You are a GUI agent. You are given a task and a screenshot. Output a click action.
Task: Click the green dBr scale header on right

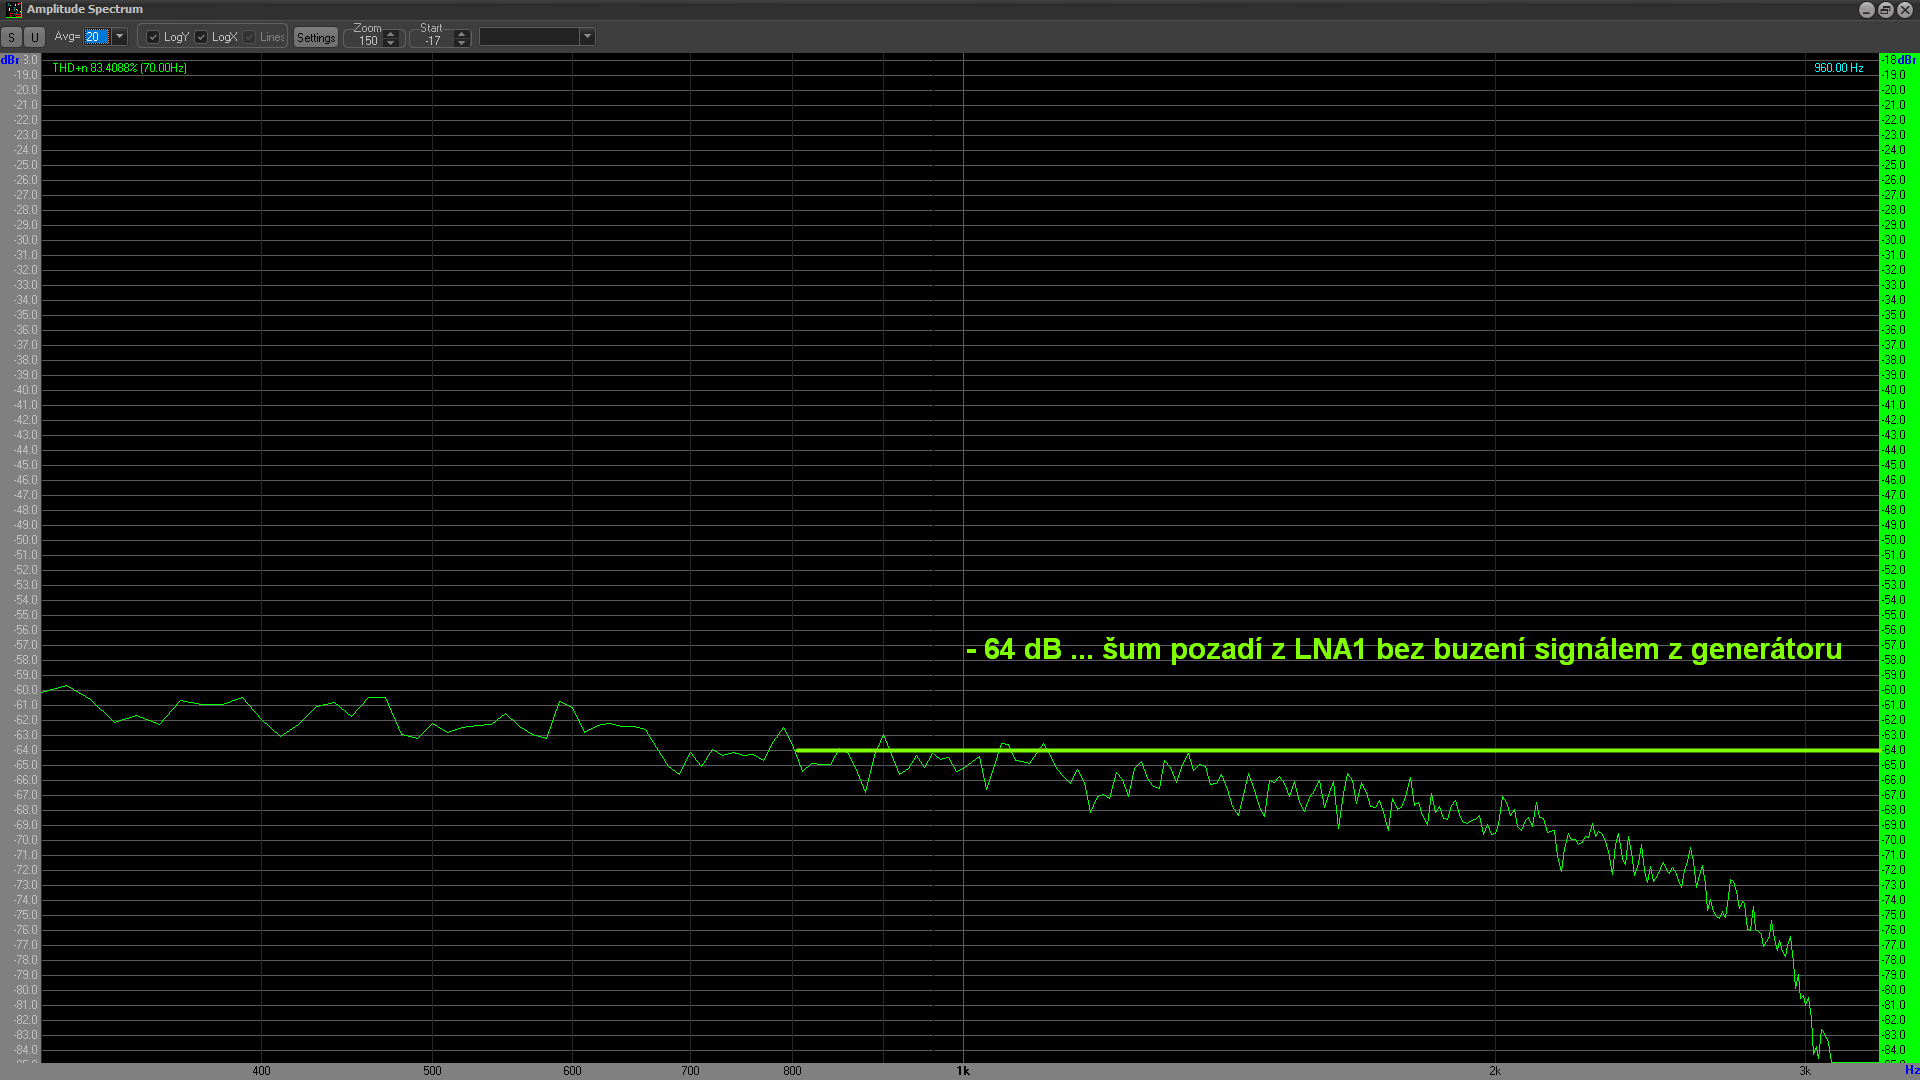point(1899,60)
